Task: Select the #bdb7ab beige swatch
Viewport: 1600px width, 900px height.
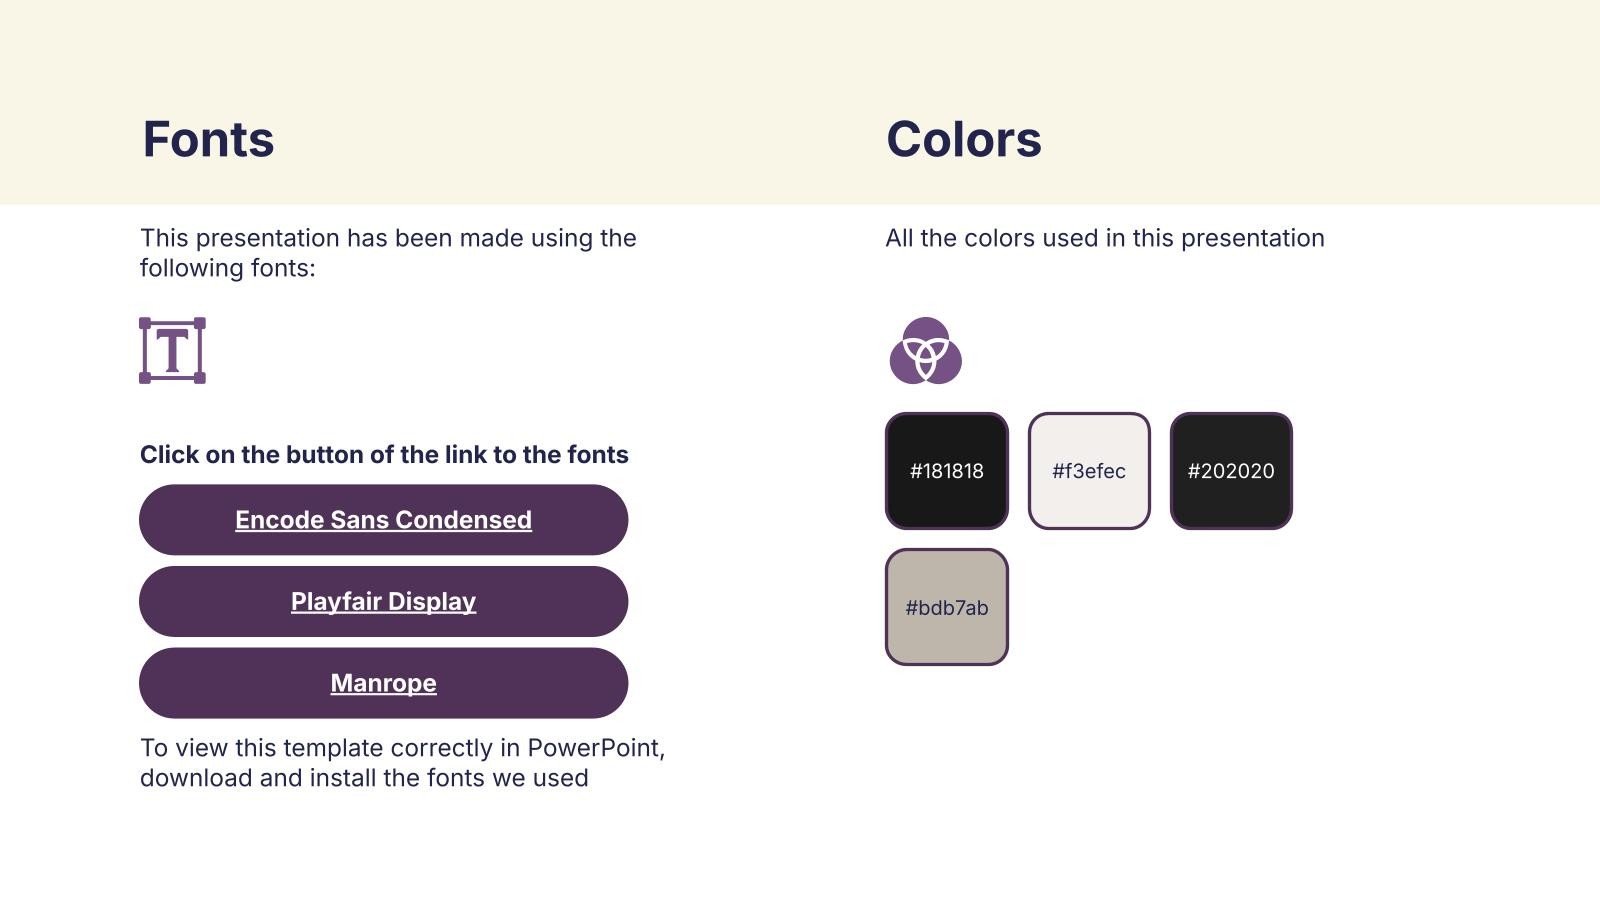Action: pyautogui.click(x=946, y=607)
